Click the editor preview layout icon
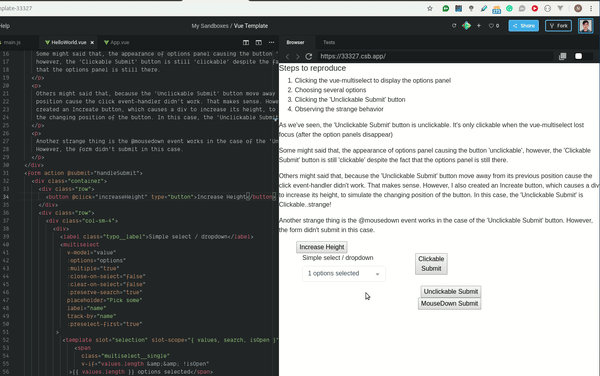Viewport: 600px width, 376px height. [259, 42]
